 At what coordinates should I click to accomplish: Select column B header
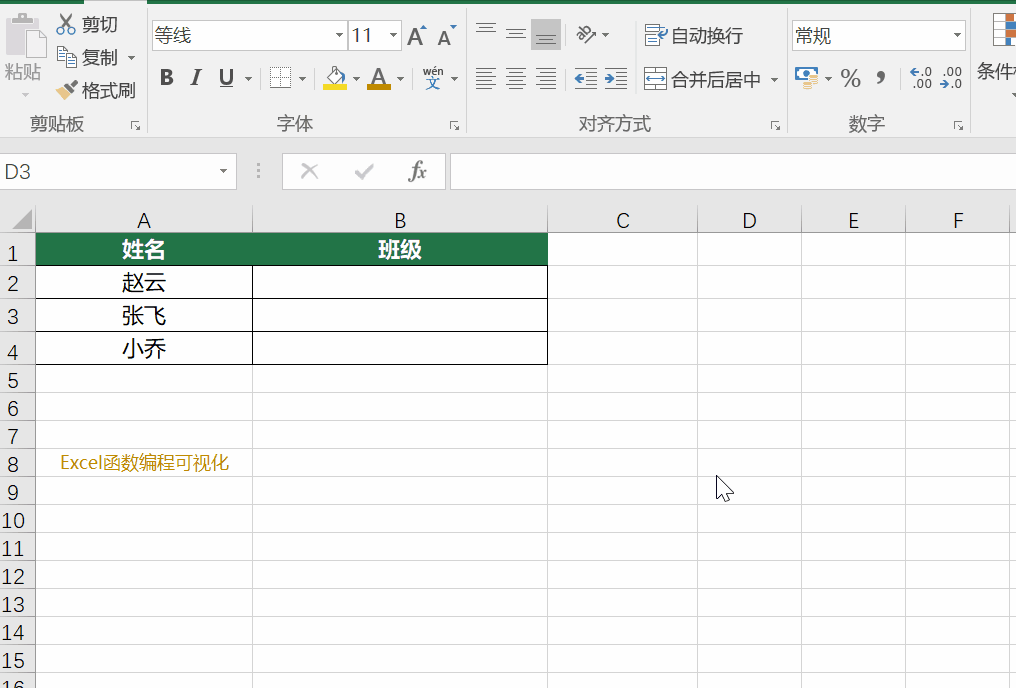pyautogui.click(x=400, y=220)
